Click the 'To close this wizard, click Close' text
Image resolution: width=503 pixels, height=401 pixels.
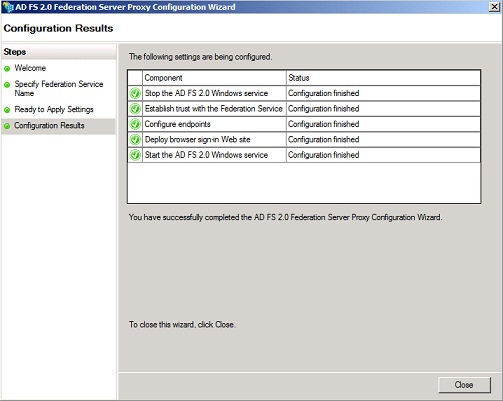coord(182,324)
